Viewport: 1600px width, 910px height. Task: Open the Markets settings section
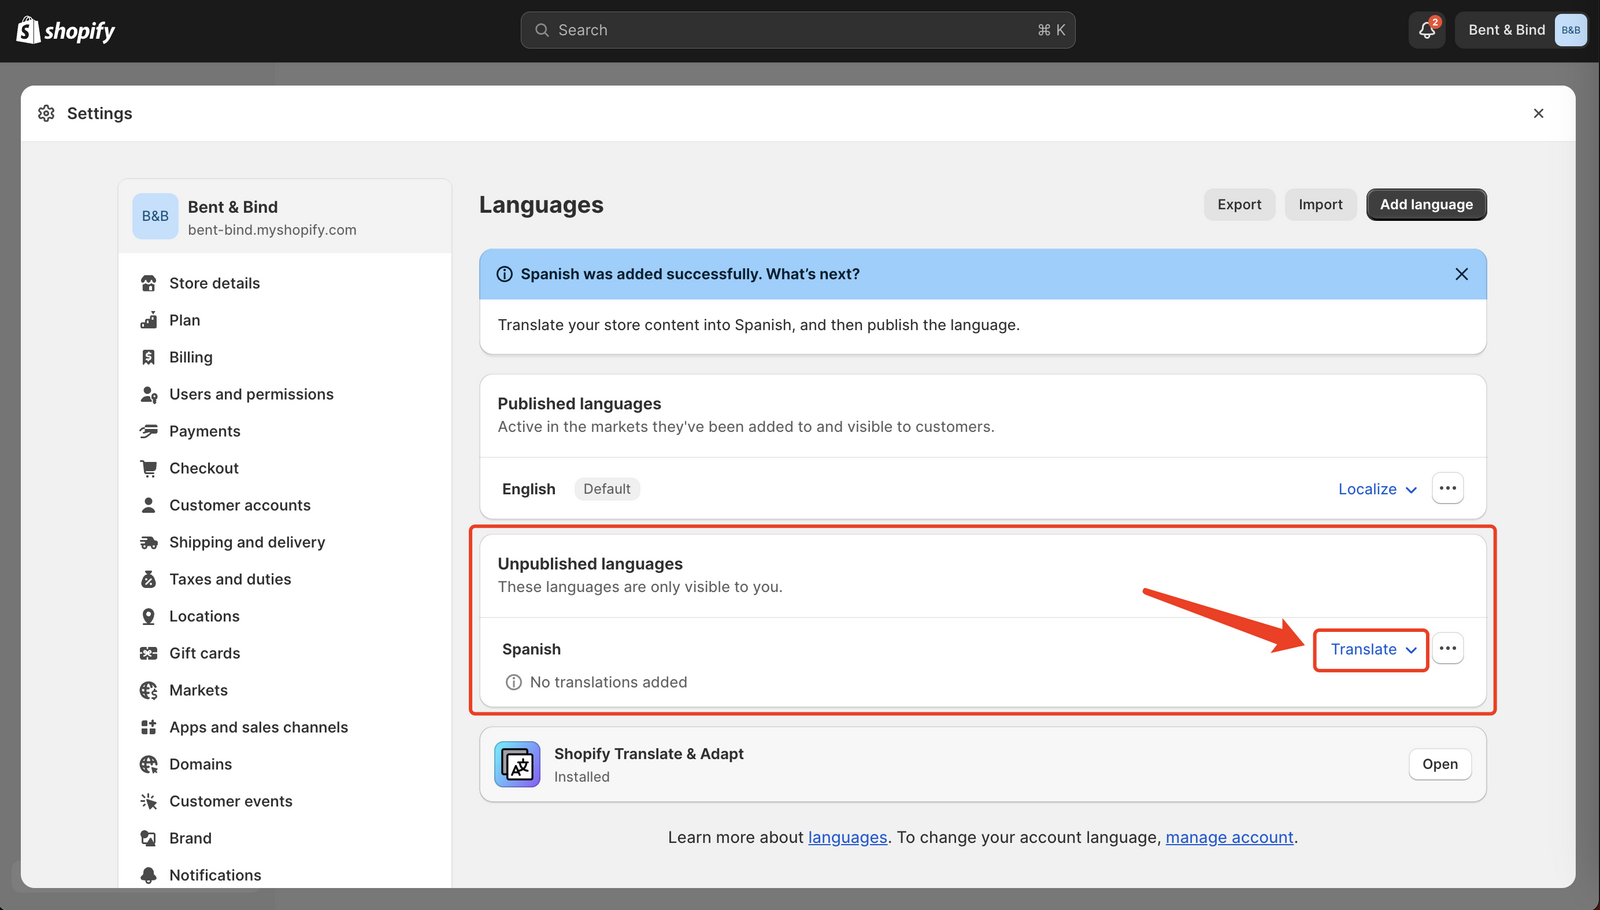pos(198,690)
